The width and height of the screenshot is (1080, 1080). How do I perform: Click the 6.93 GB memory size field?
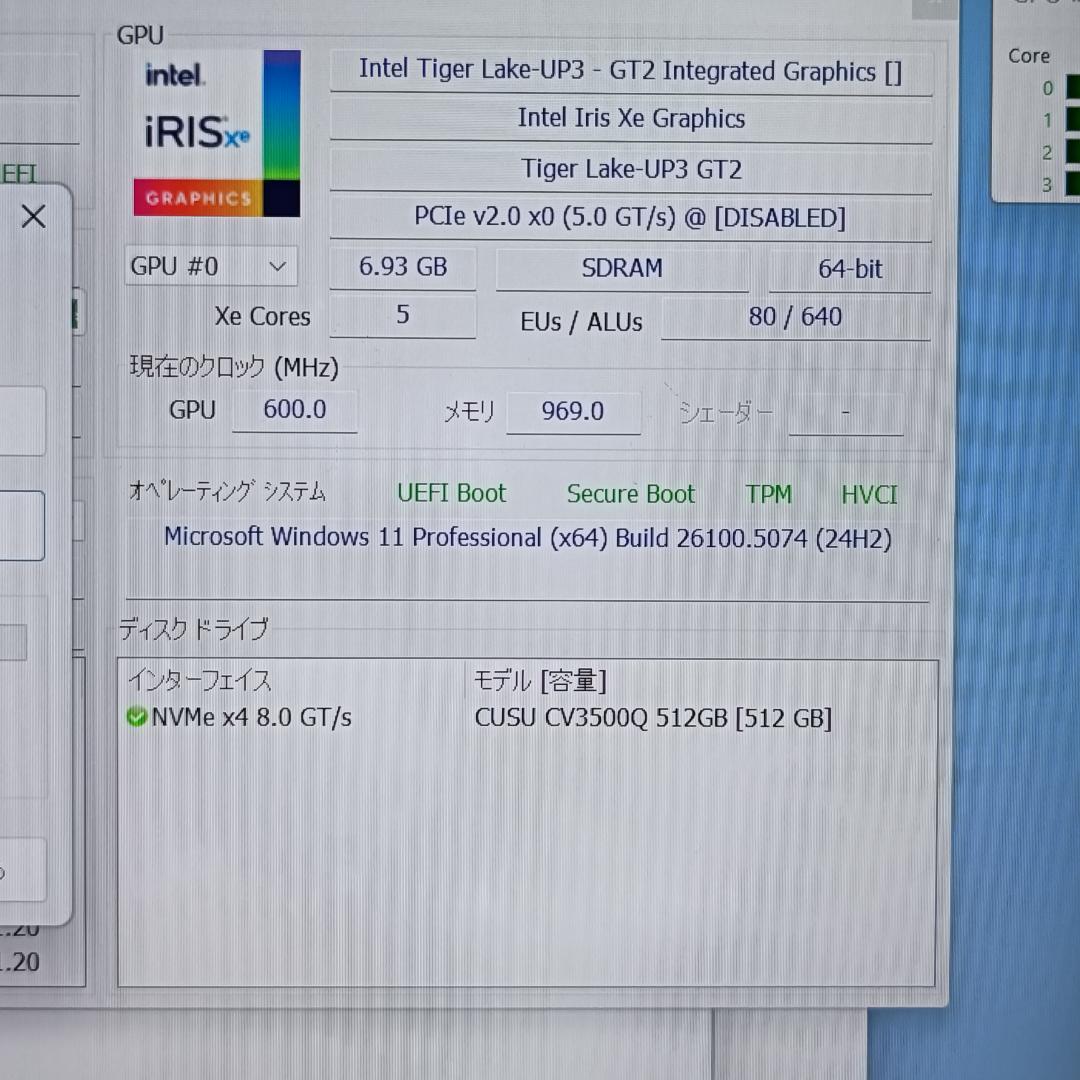(x=403, y=267)
